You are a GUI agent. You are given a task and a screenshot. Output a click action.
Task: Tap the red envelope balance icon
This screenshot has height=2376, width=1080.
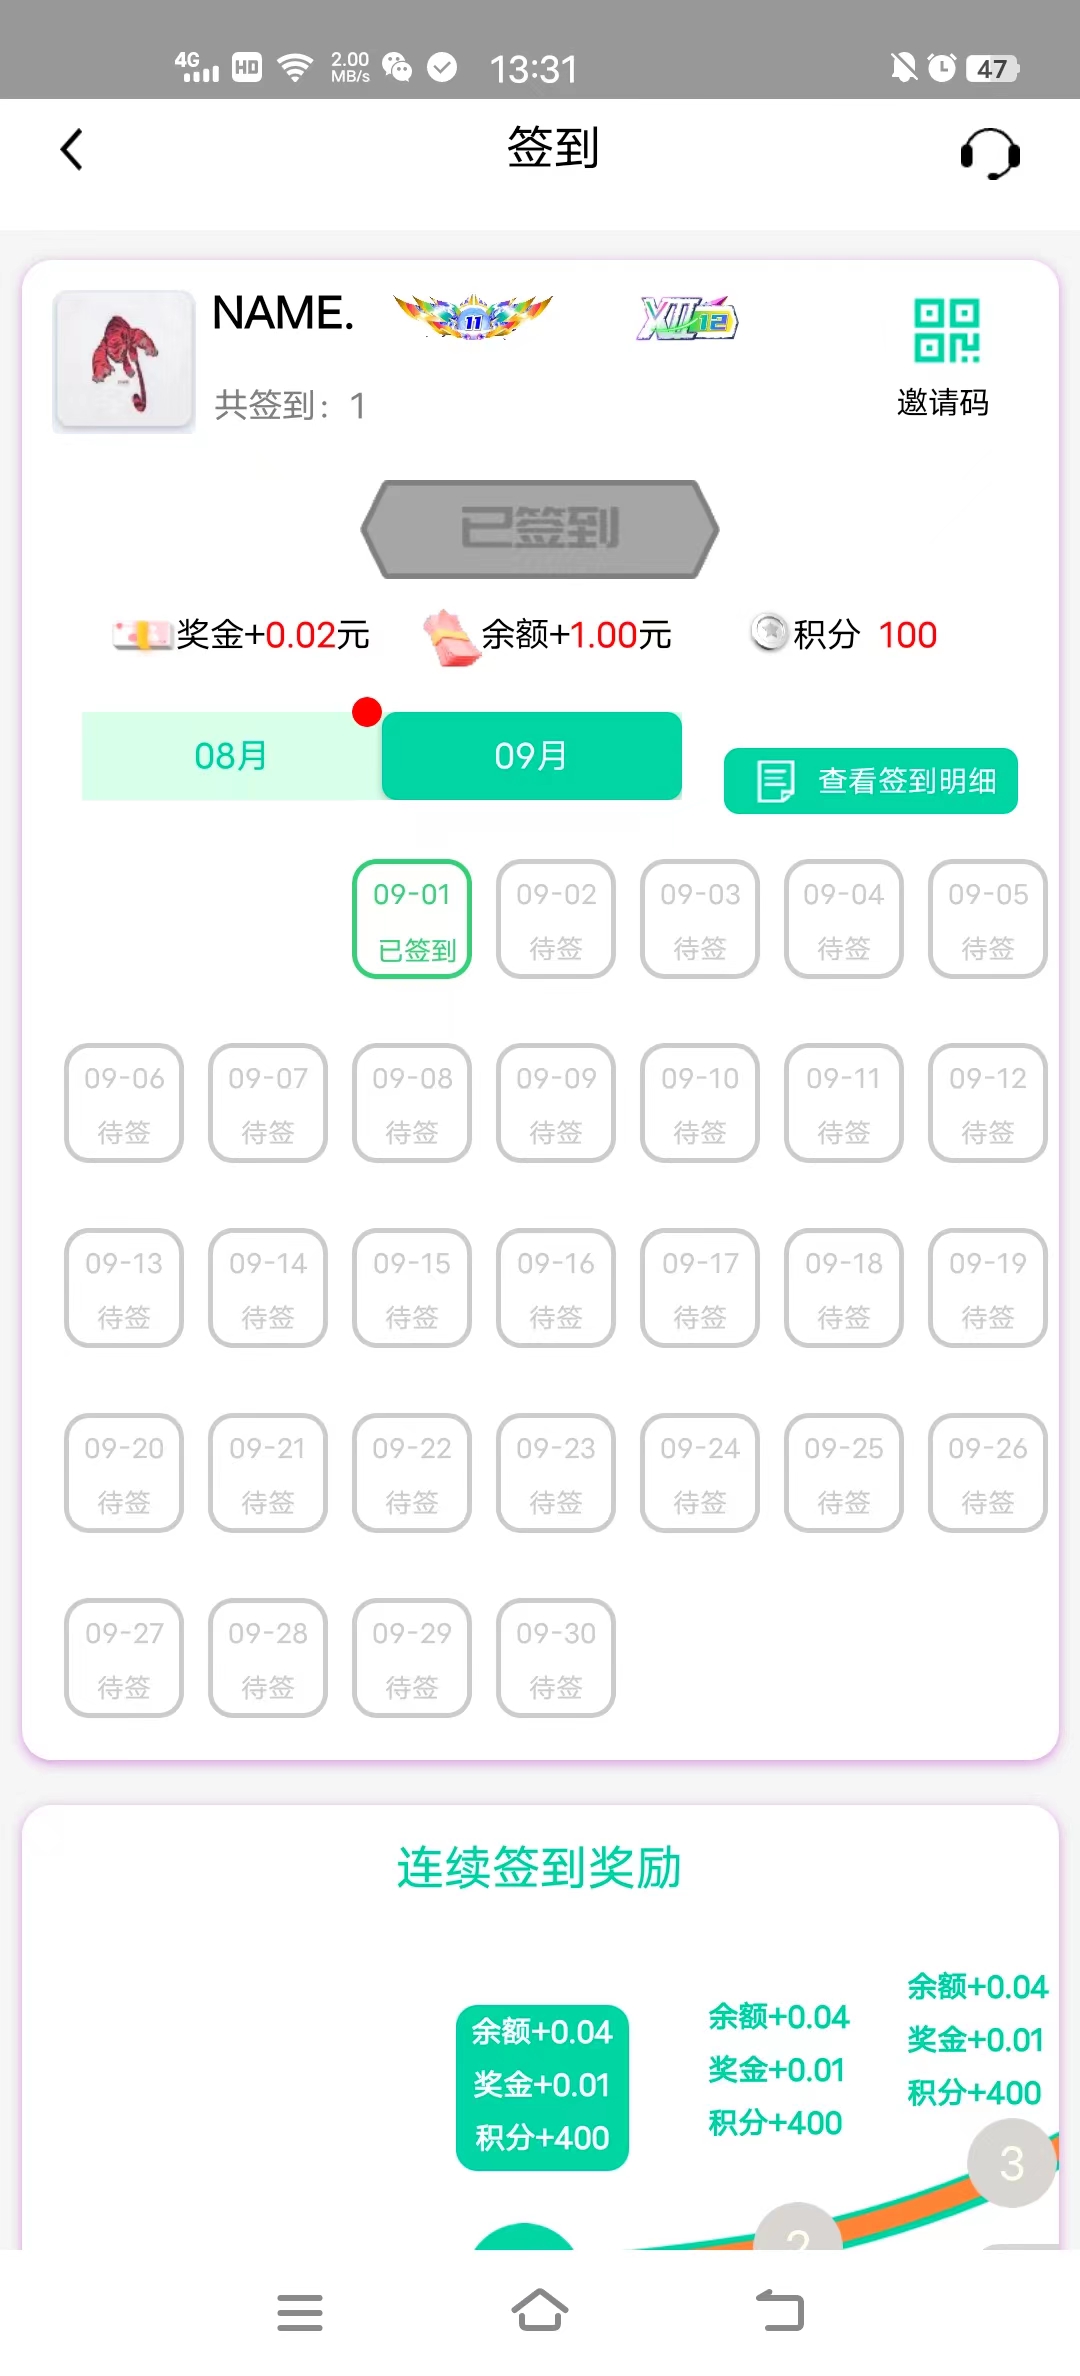coord(448,637)
